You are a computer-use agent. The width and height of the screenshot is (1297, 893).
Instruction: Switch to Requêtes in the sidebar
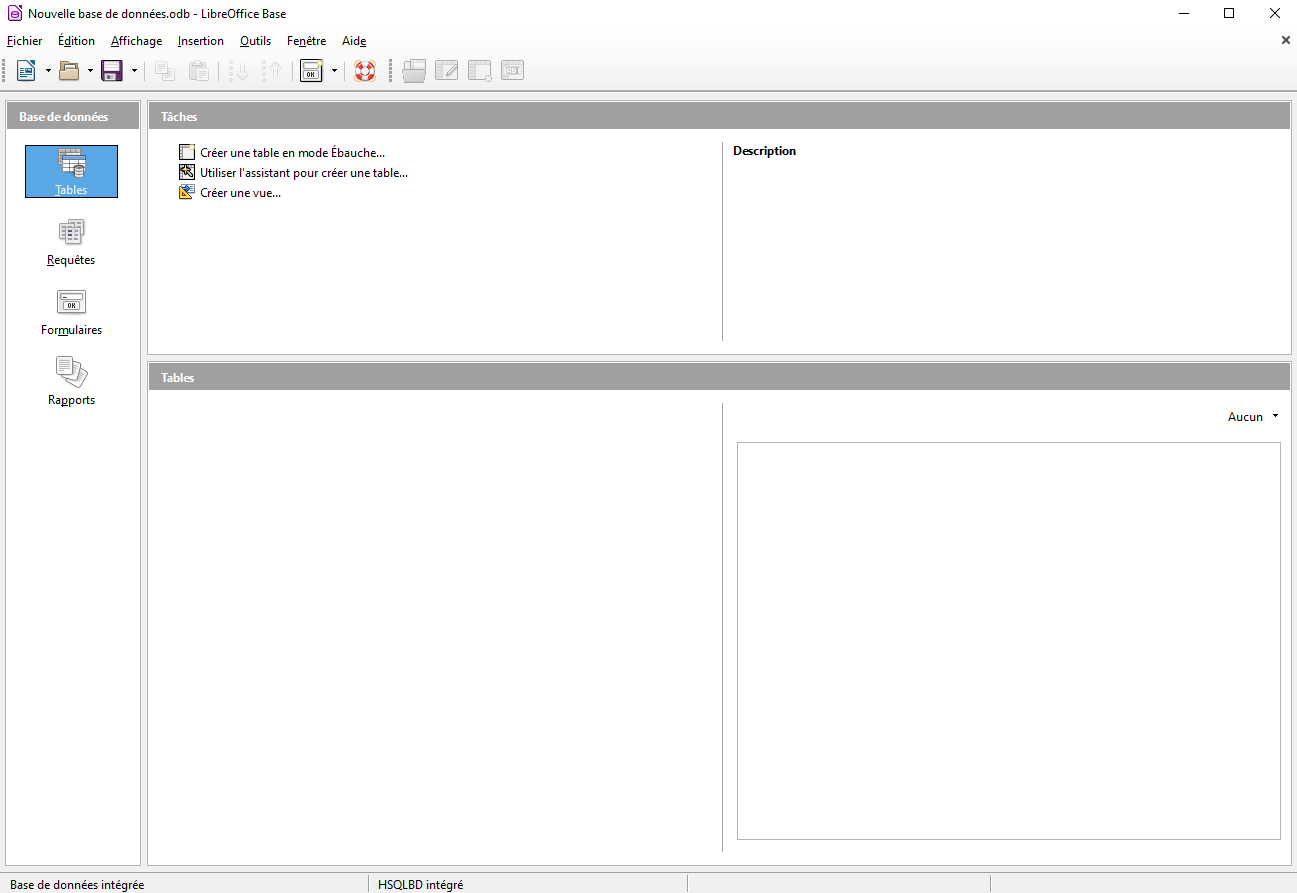(x=71, y=242)
